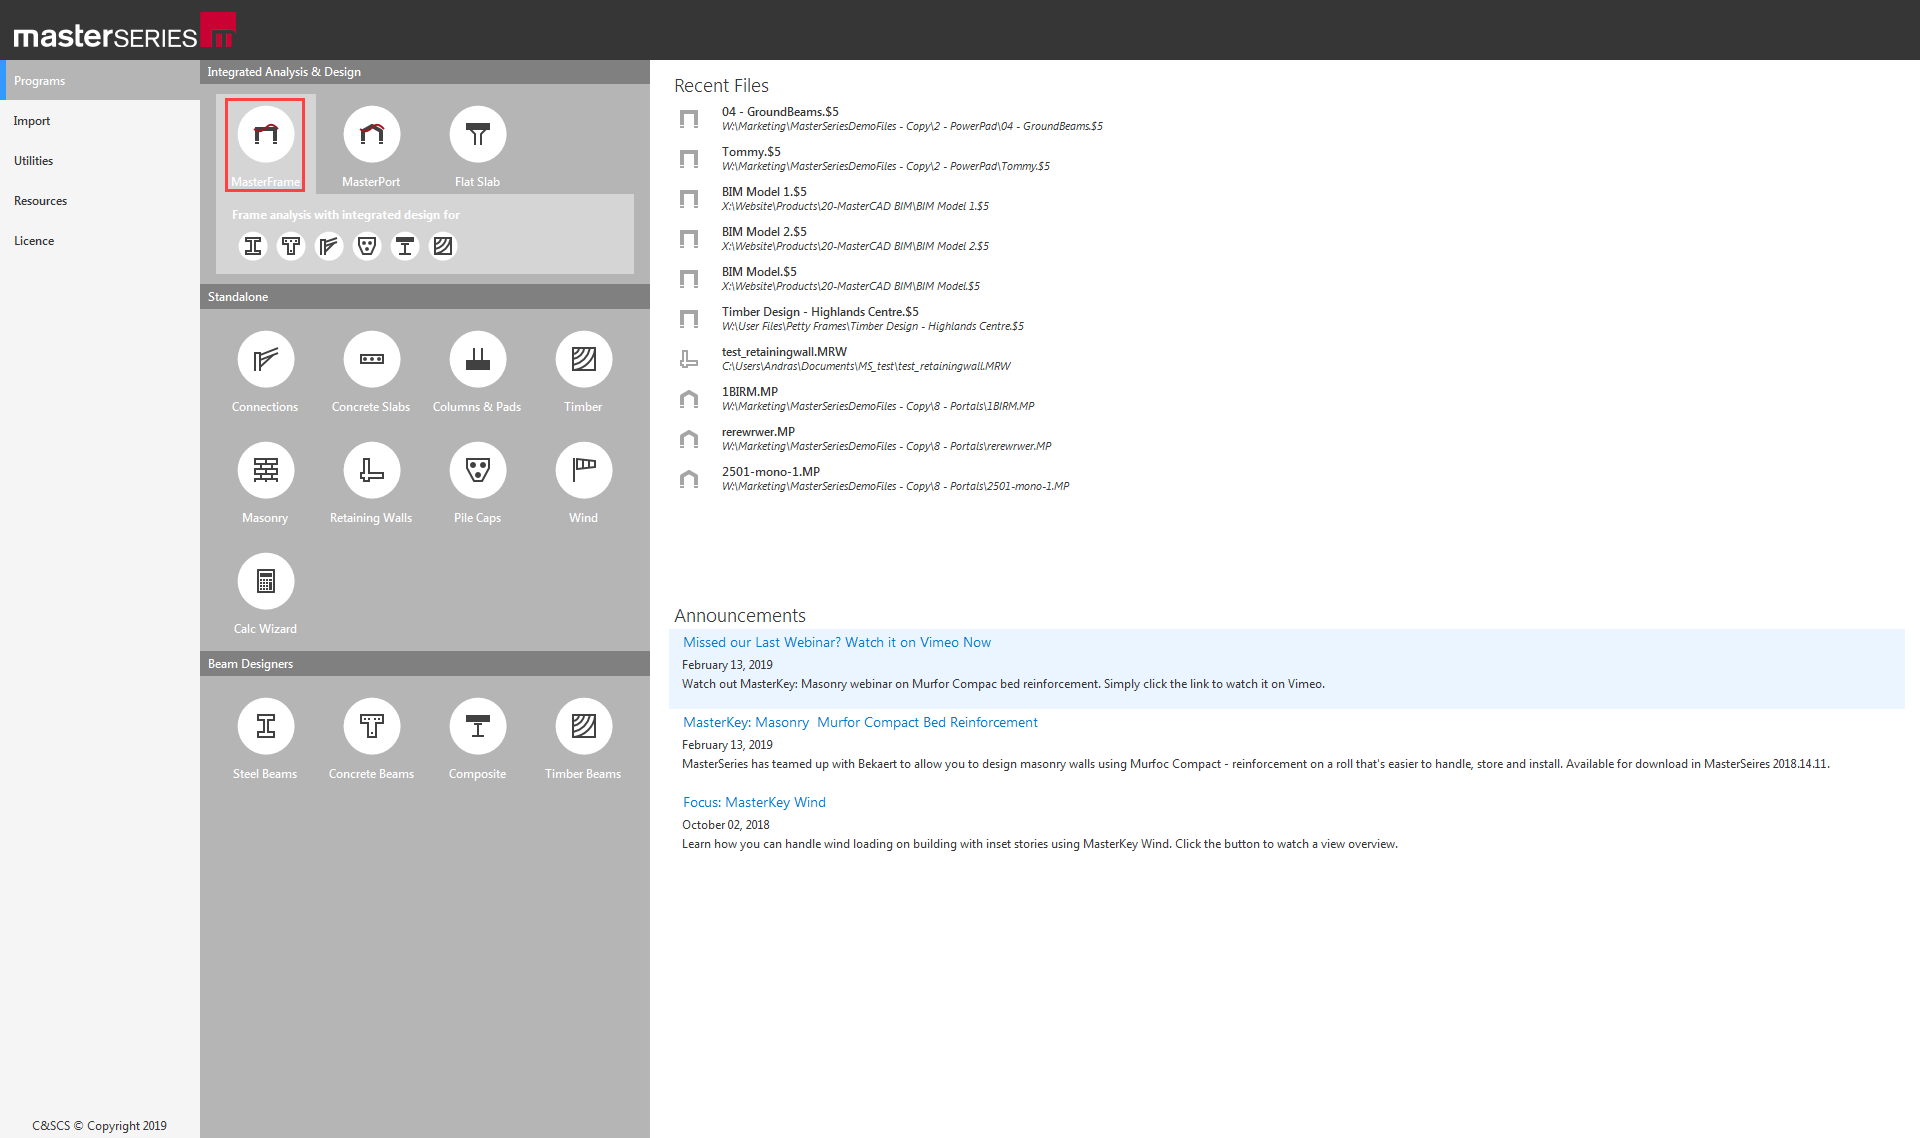
Task: Open the Missed our Last Webinar link
Action: point(836,642)
